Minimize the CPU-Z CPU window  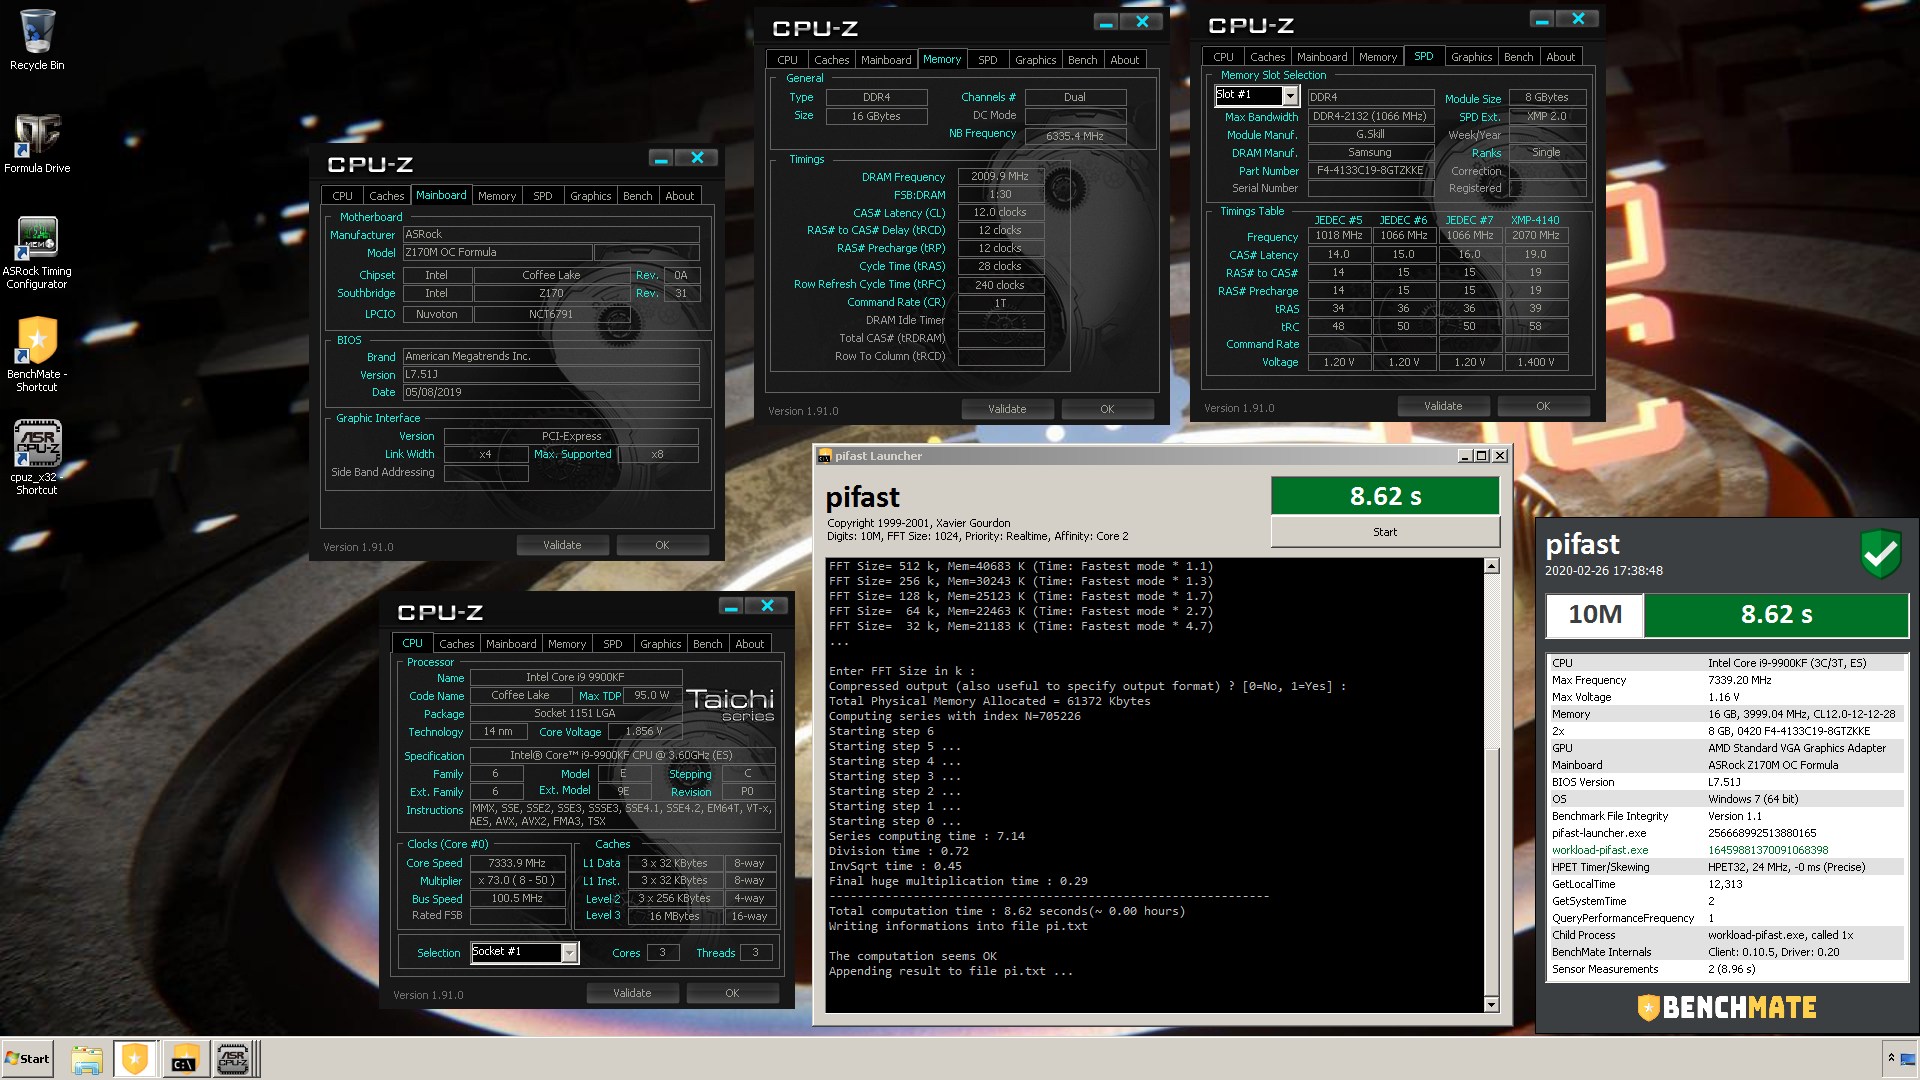(x=731, y=606)
